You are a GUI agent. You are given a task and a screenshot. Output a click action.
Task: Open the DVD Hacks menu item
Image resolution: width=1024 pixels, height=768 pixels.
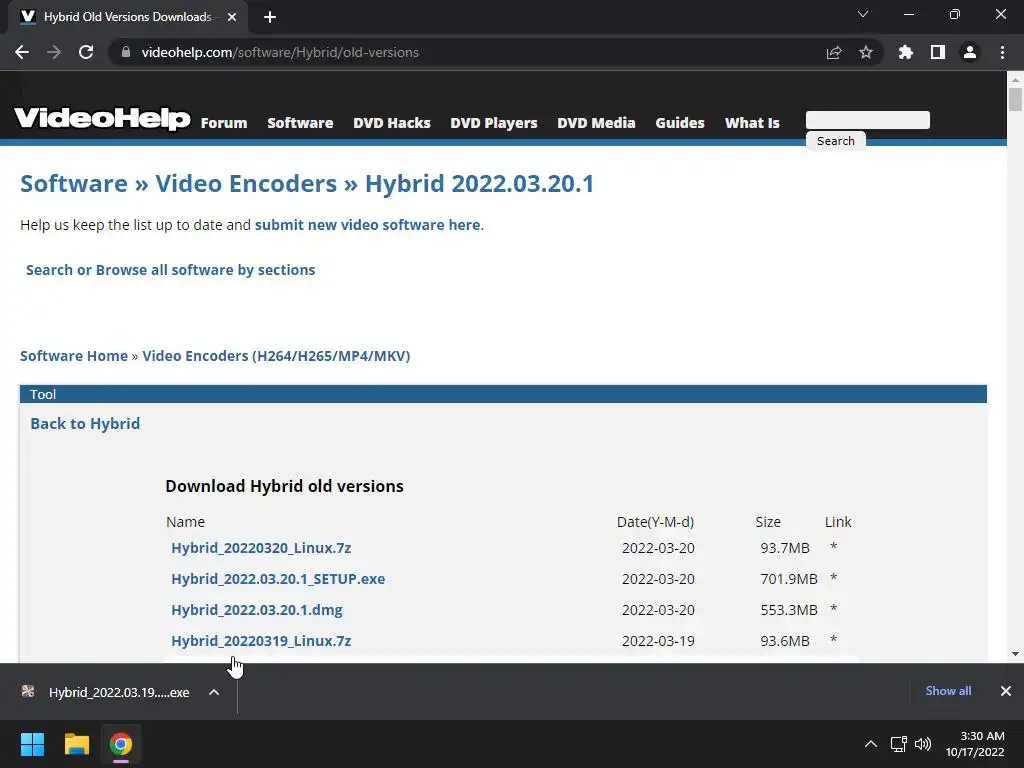tap(392, 123)
